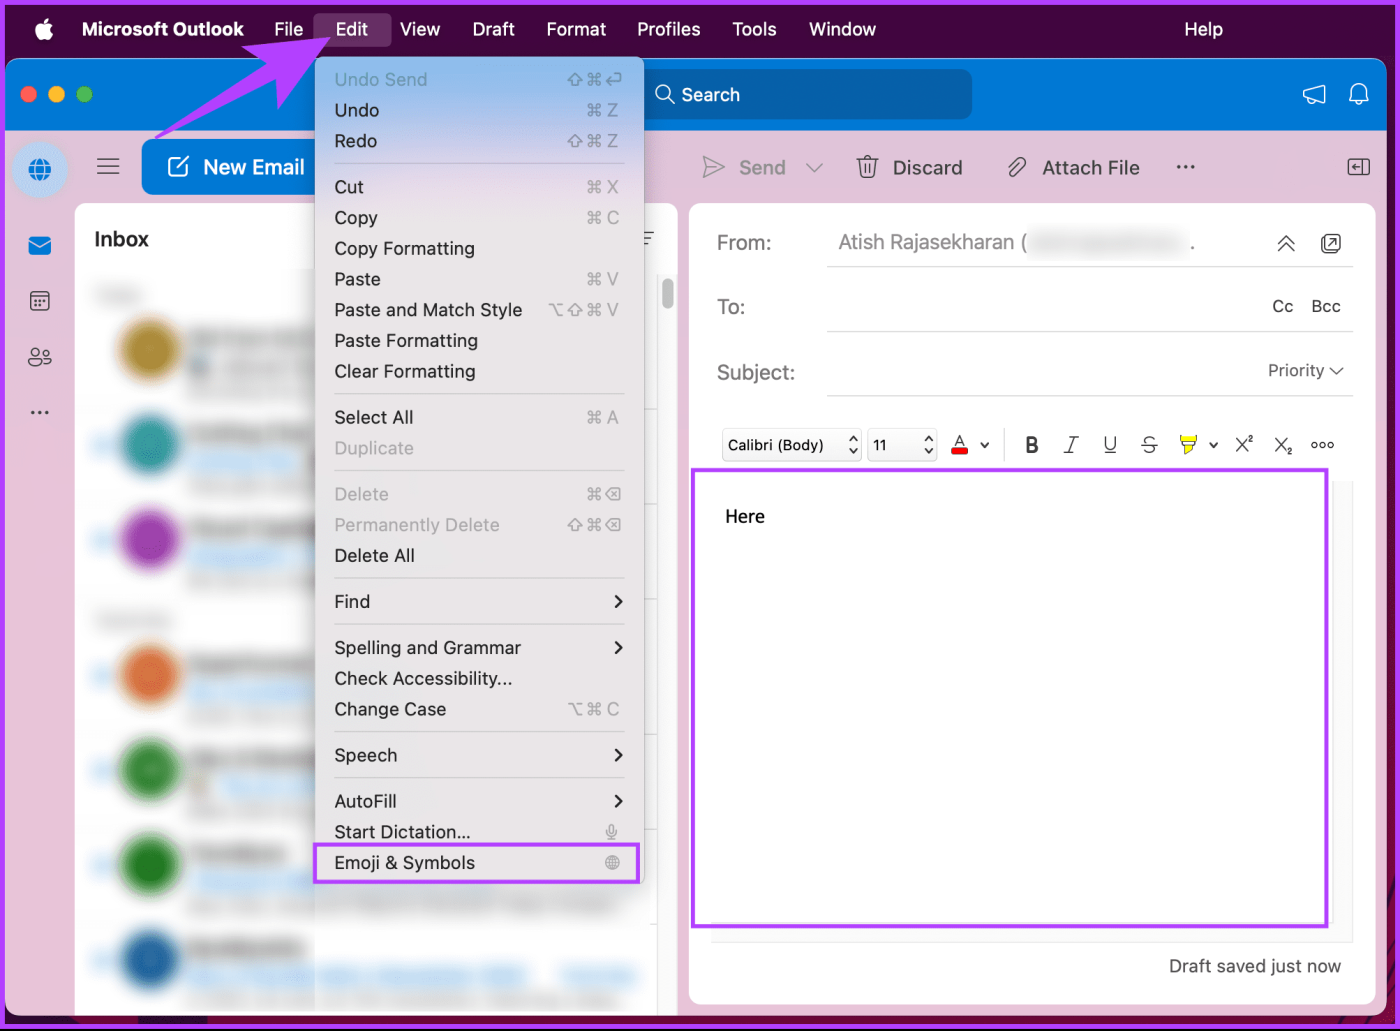Image resolution: width=1400 pixels, height=1031 pixels.
Task: Open the Priority dropdown
Action: [x=1305, y=371]
